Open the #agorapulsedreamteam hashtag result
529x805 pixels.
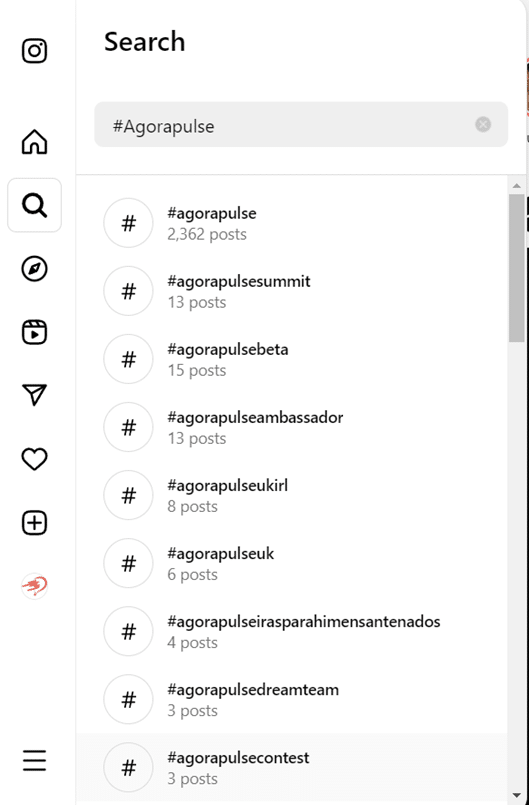pos(292,699)
